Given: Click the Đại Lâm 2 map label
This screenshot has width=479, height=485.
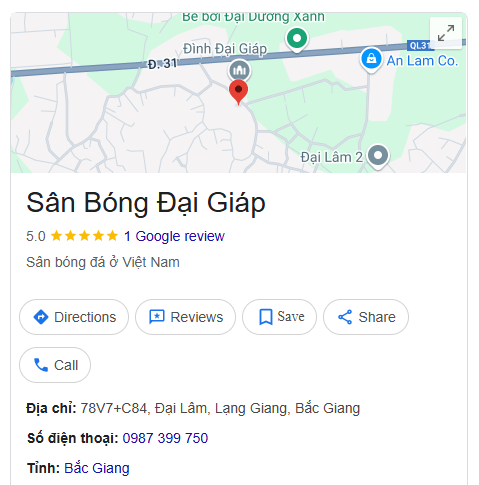Looking at the screenshot, I should click(x=332, y=157).
